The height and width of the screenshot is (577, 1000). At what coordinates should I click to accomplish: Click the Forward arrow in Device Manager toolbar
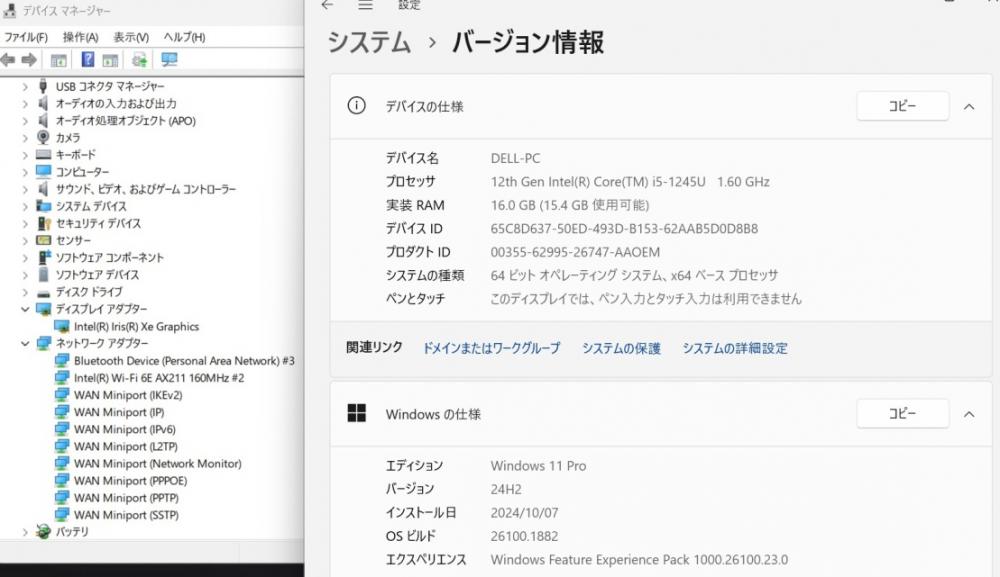coord(29,61)
